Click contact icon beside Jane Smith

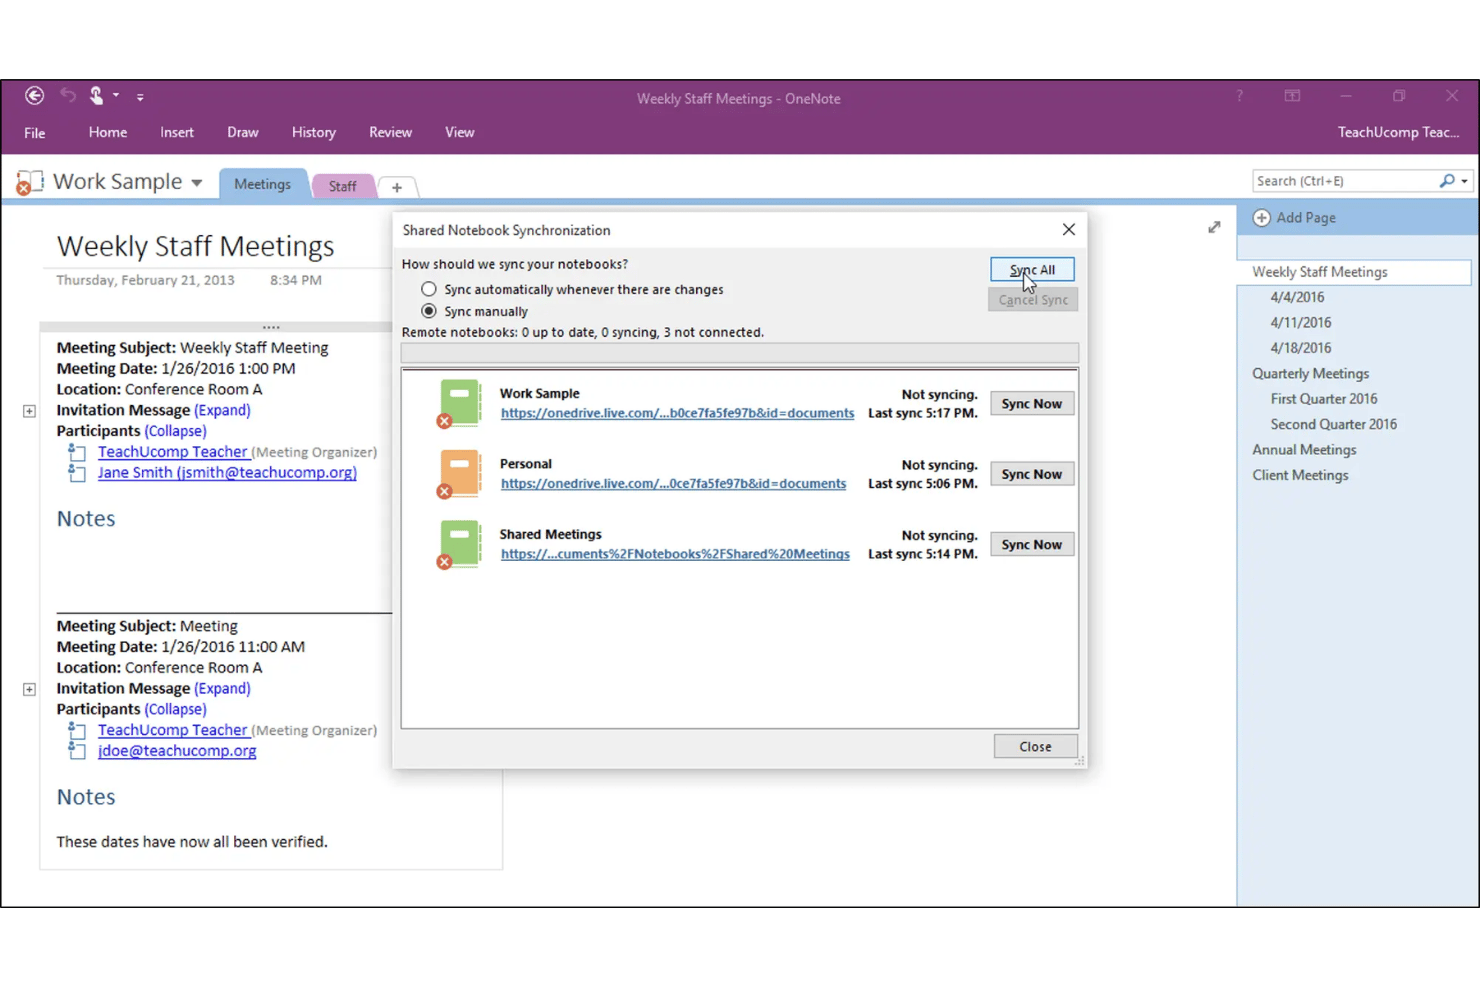(77, 473)
